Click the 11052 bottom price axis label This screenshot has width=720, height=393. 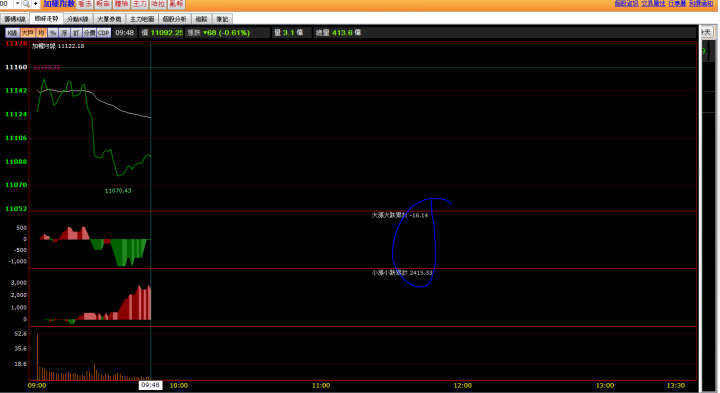point(16,208)
